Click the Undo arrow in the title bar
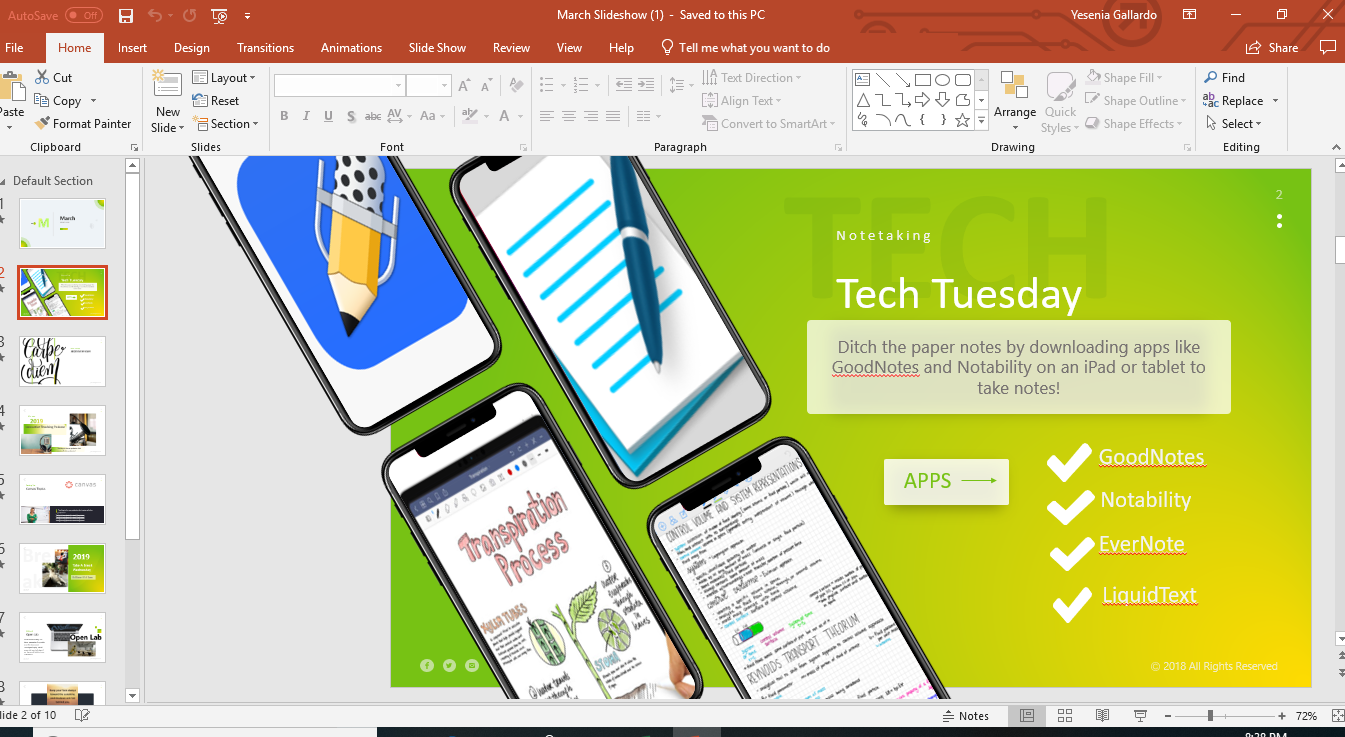Image resolution: width=1345 pixels, height=737 pixels. pyautogui.click(x=154, y=15)
